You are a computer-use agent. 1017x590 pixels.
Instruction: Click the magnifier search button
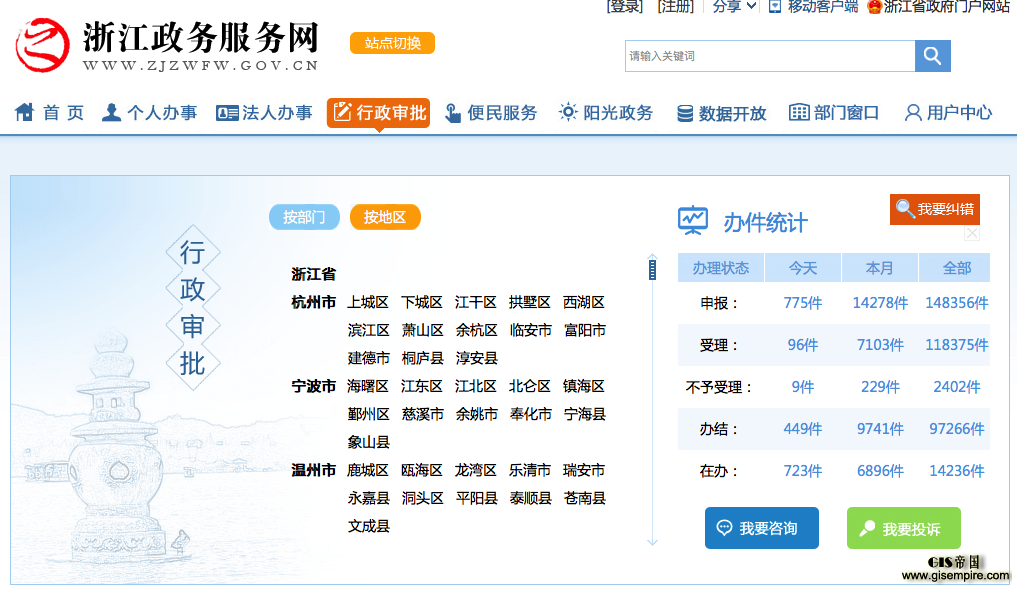pos(932,56)
